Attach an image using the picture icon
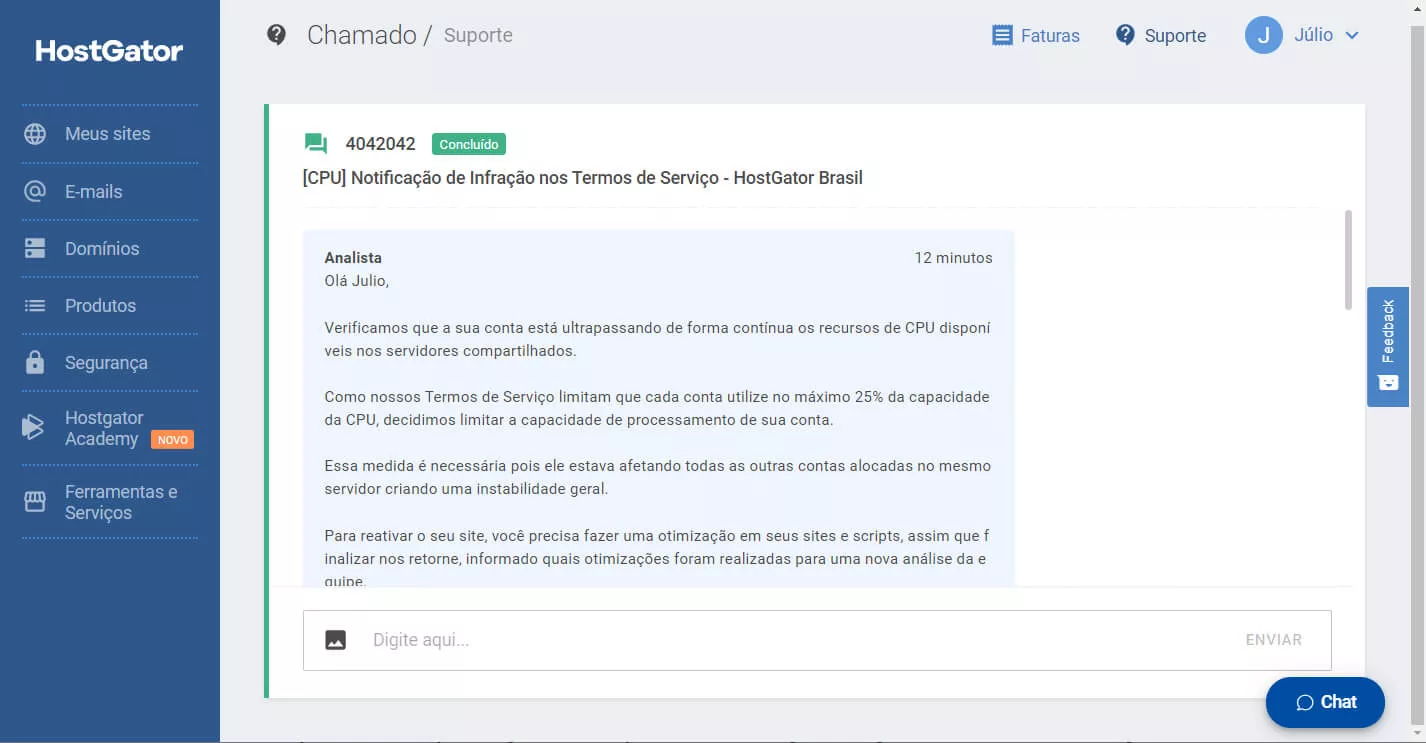Image resolution: width=1426 pixels, height=743 pixels. click(336, 640)
